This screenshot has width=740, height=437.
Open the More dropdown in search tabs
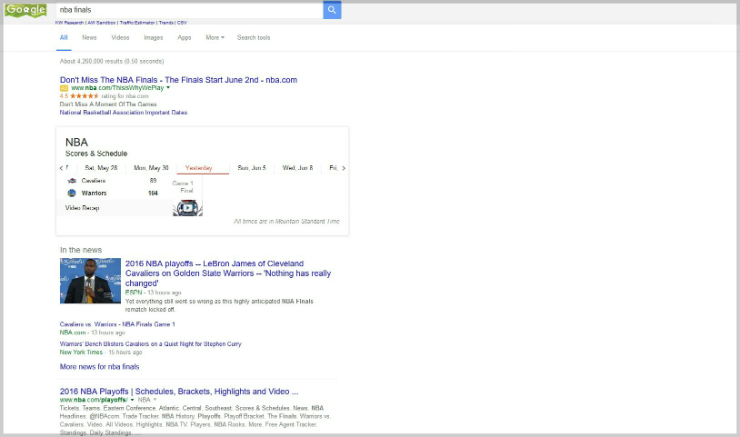point(215,38)
